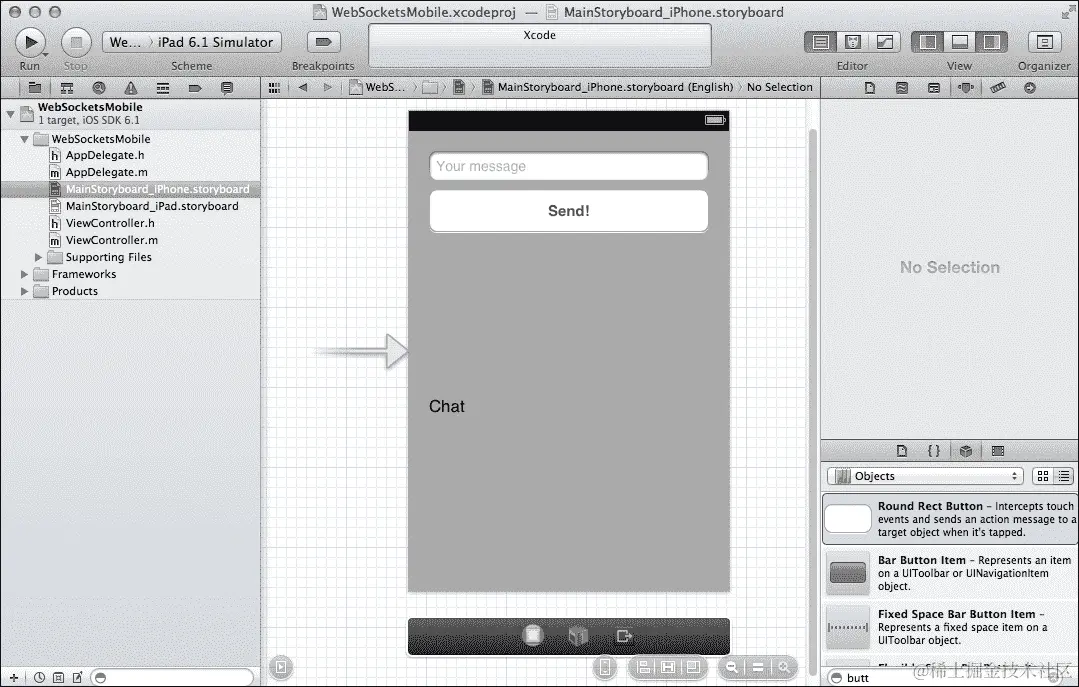Click the Stop button
The height and width of the screenshot is (687, 1079).
point(75,42)
